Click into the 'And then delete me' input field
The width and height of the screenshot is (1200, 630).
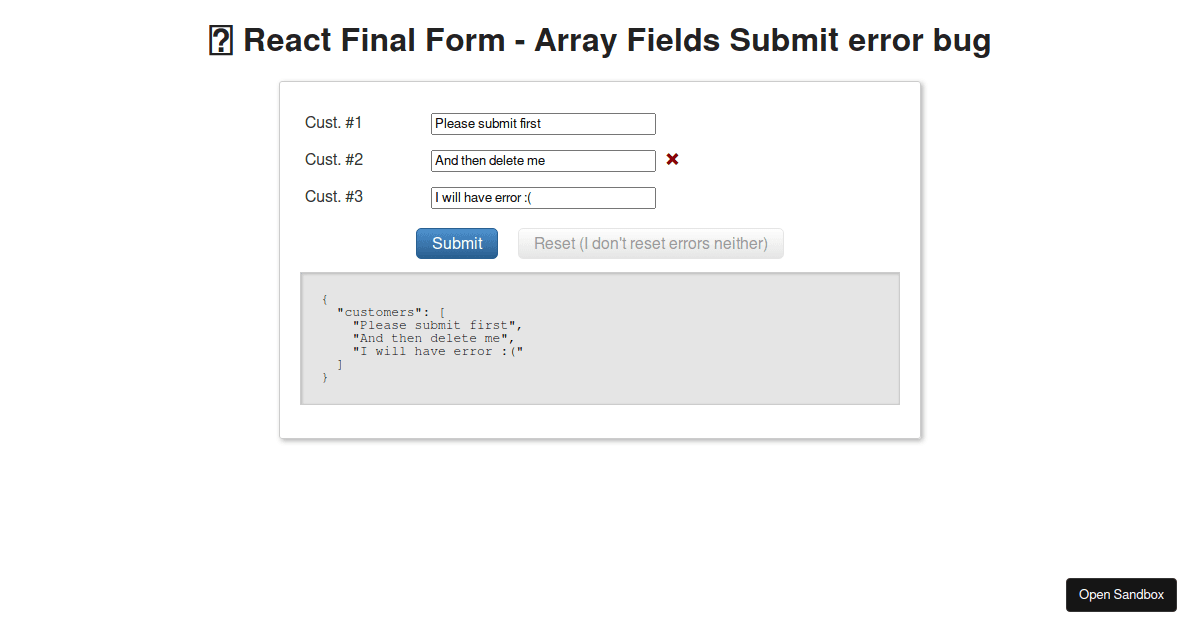coord(543,161)
